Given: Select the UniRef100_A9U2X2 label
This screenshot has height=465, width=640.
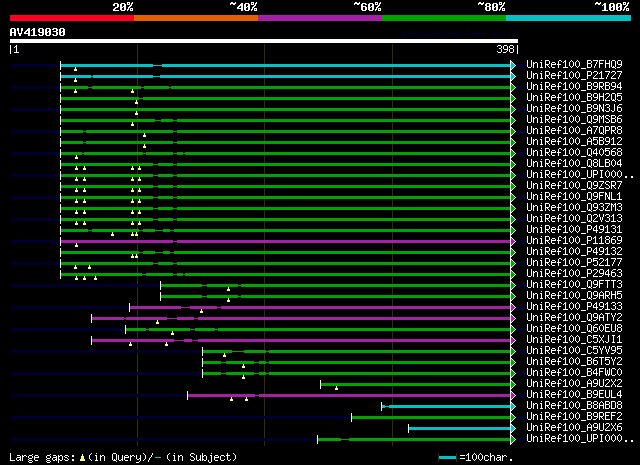Looking at the screenshot, I should (x=574, y=384).
